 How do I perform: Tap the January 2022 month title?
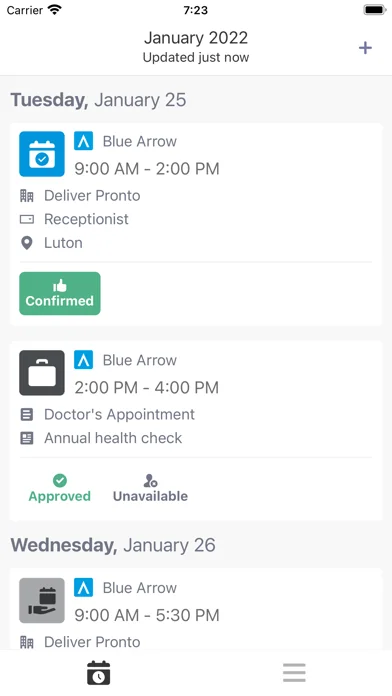(196, 38)
